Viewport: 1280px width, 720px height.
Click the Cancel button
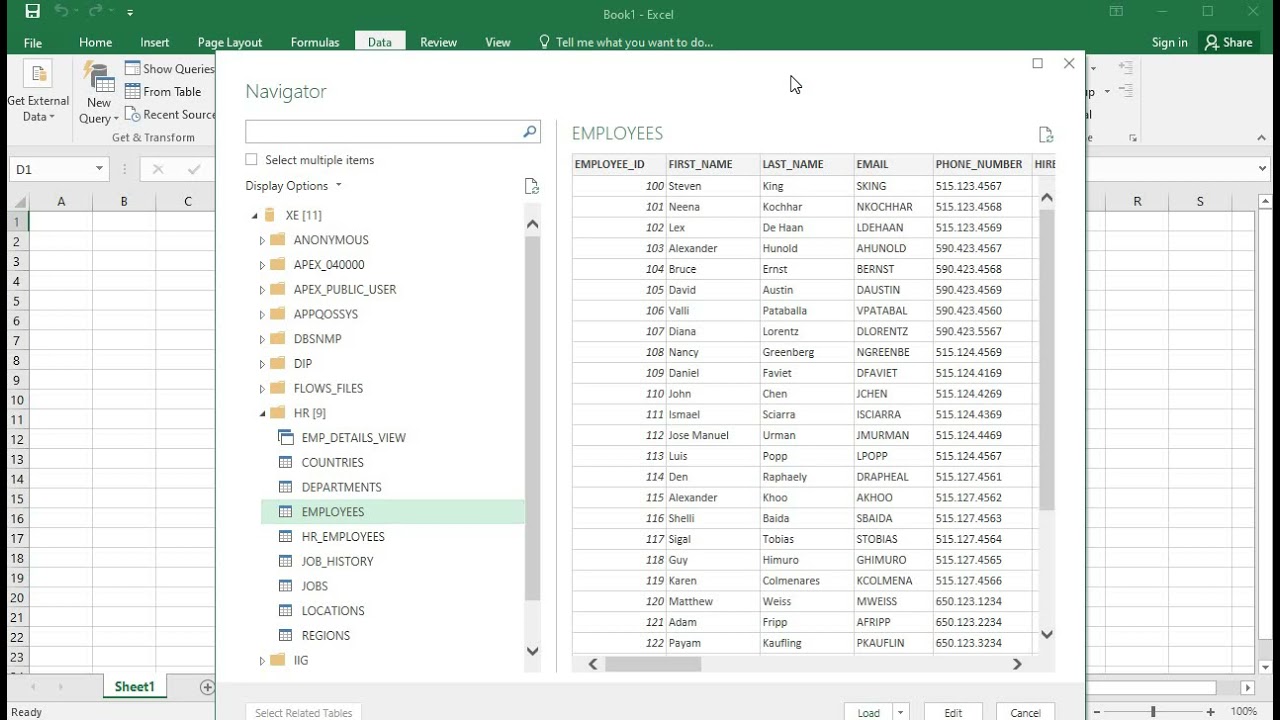point(1025,713)
